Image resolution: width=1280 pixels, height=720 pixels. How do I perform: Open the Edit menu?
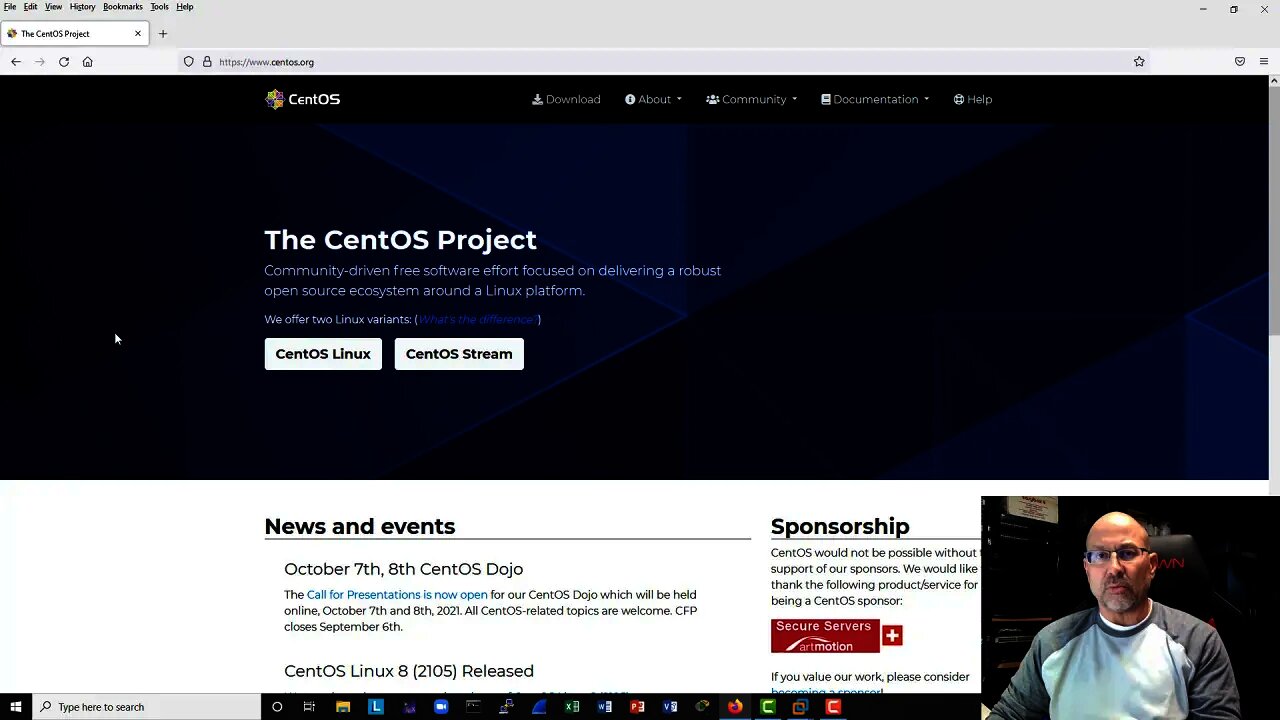tap(31, 7)
